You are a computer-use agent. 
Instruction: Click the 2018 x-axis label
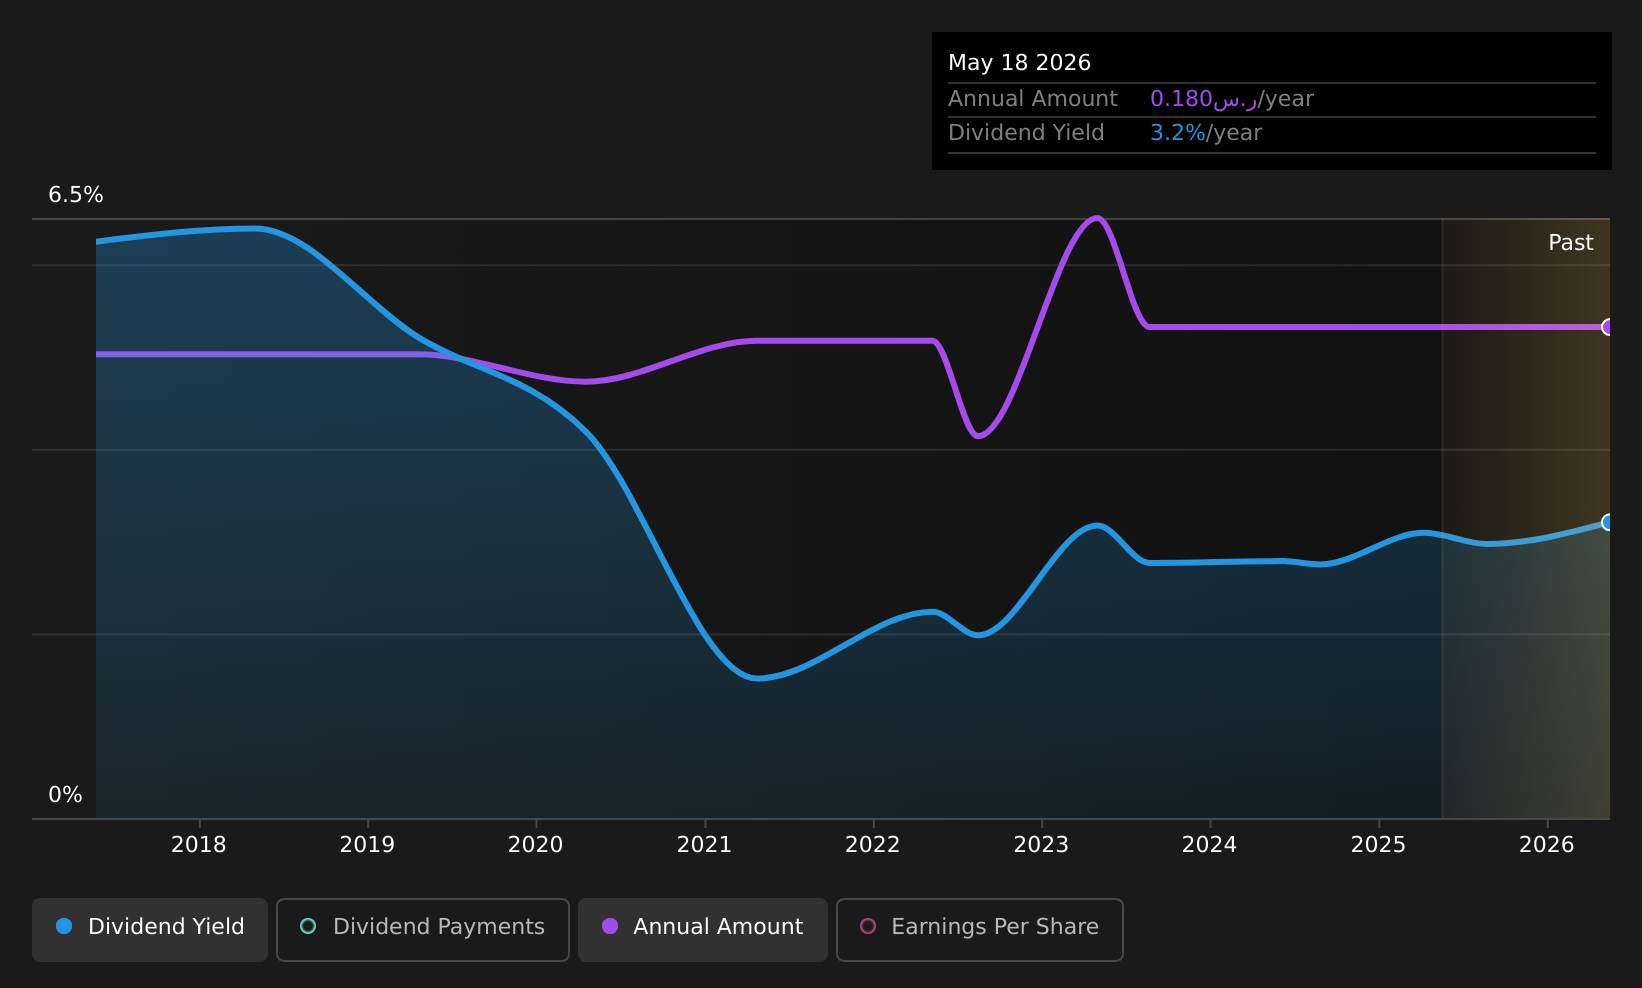click(199, 845)
